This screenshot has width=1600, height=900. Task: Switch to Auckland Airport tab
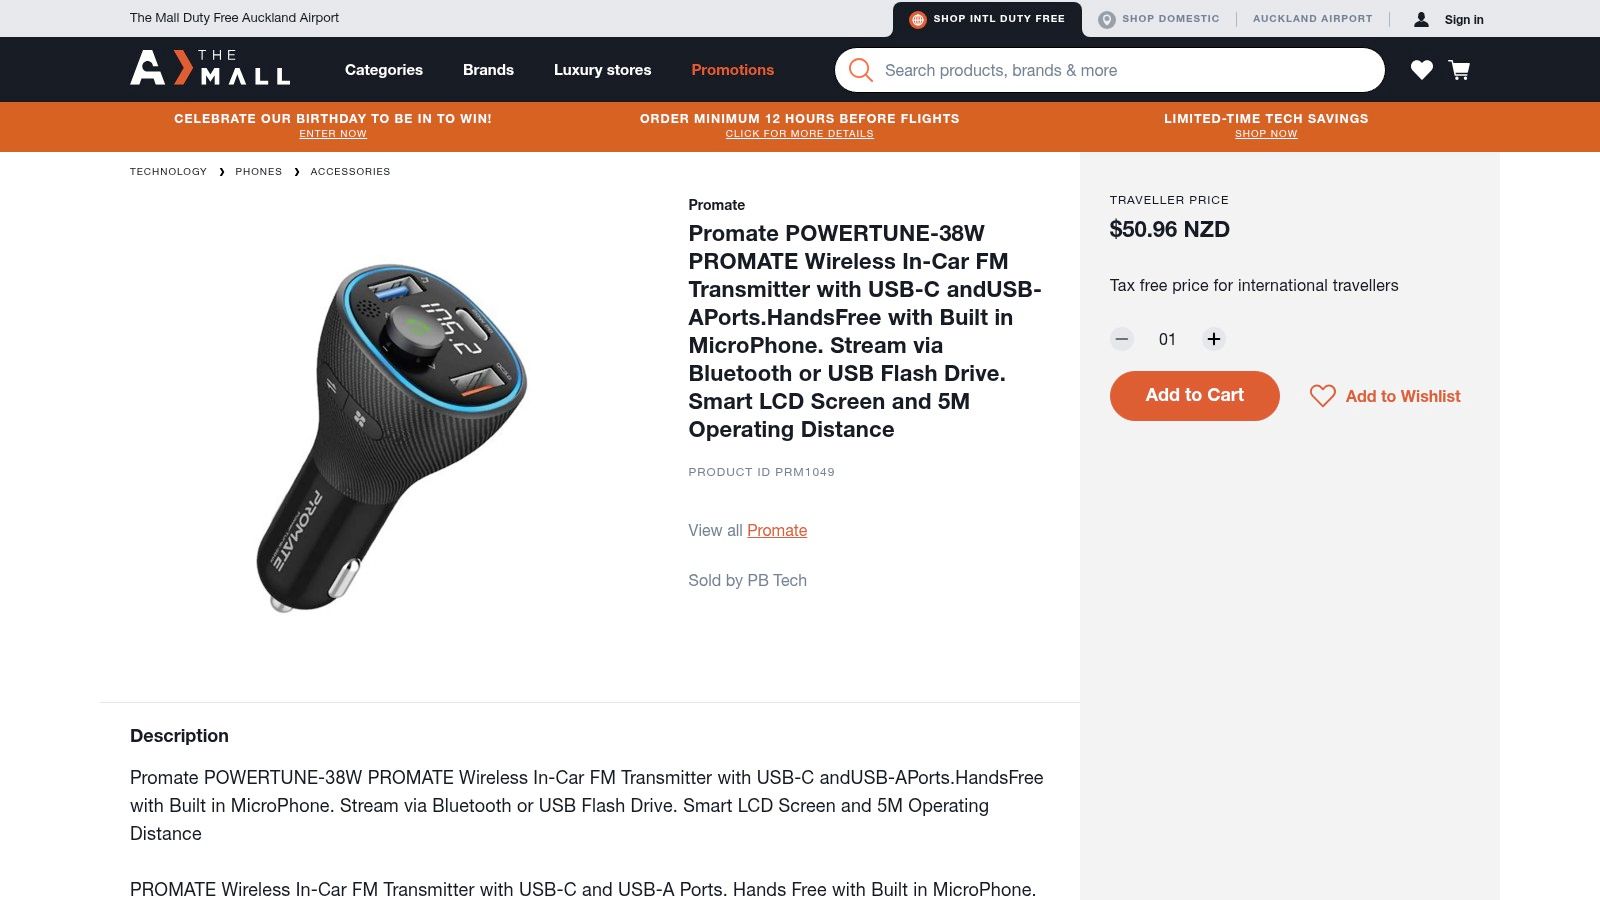pyautogui.click(x=1312, y=19)
